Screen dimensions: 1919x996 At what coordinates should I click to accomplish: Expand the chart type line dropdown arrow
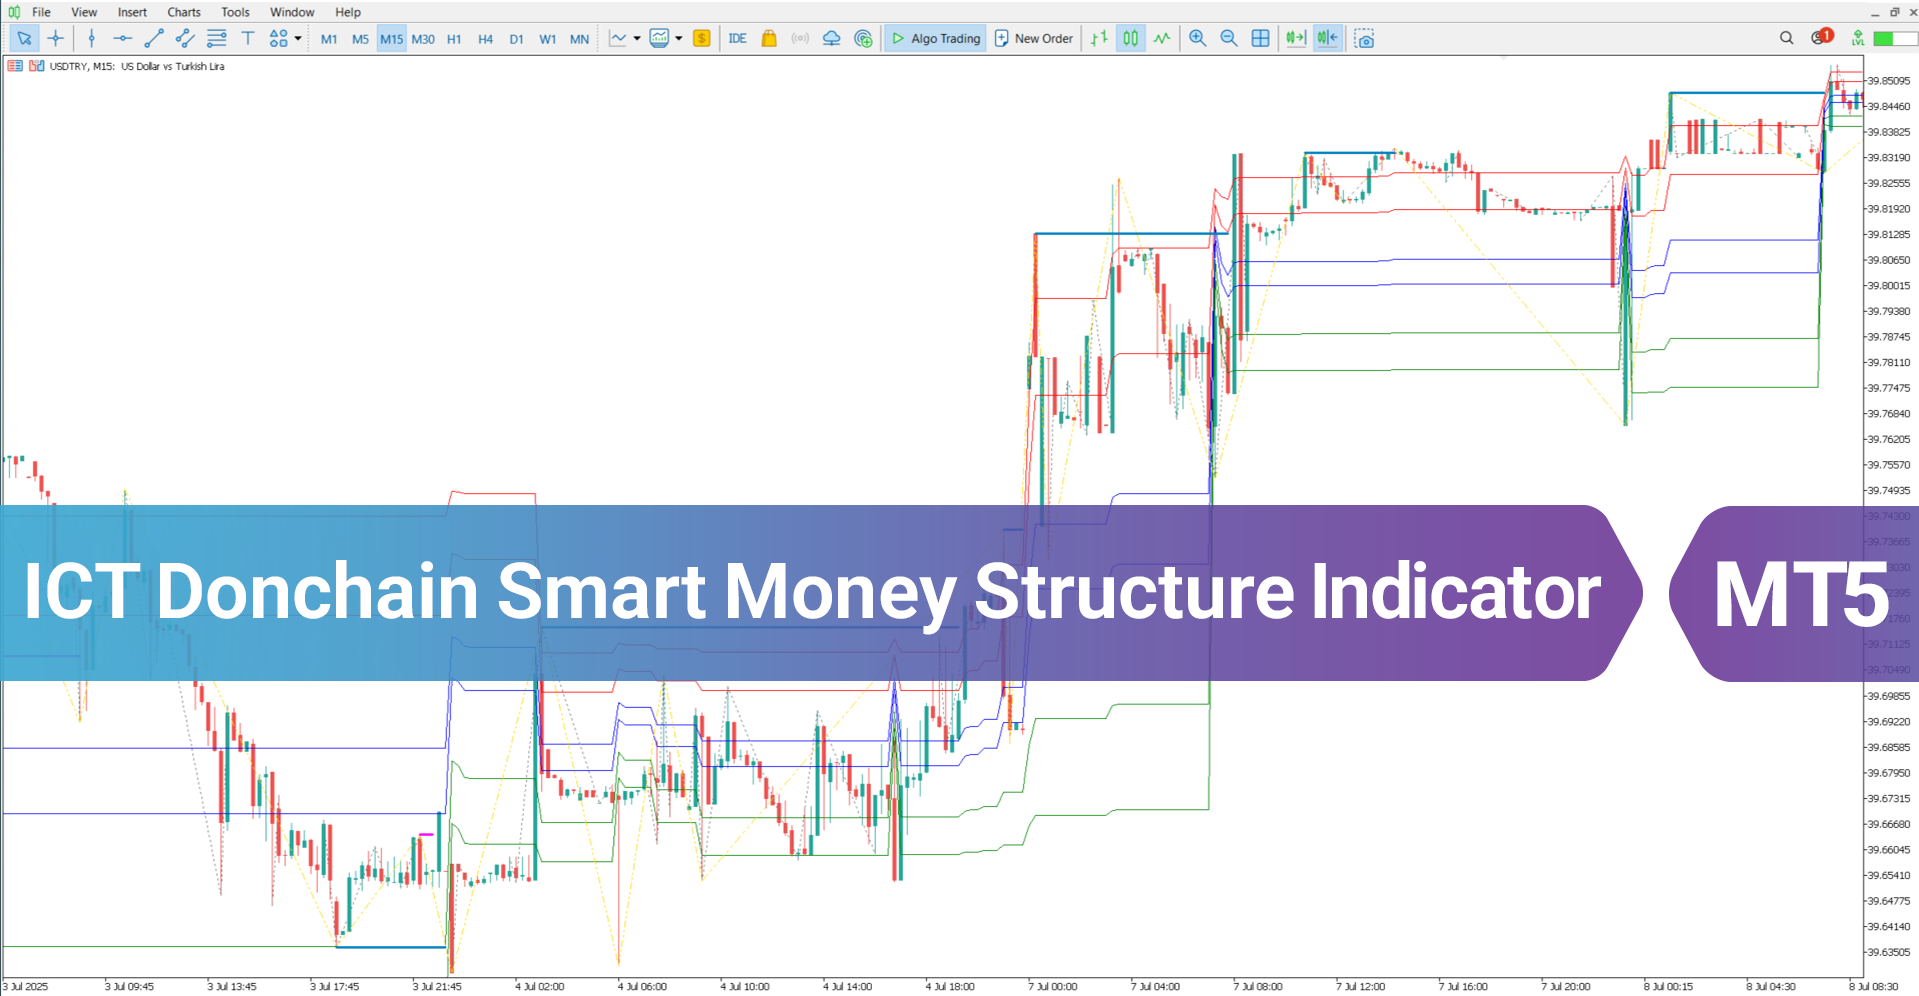coord(637,39)
